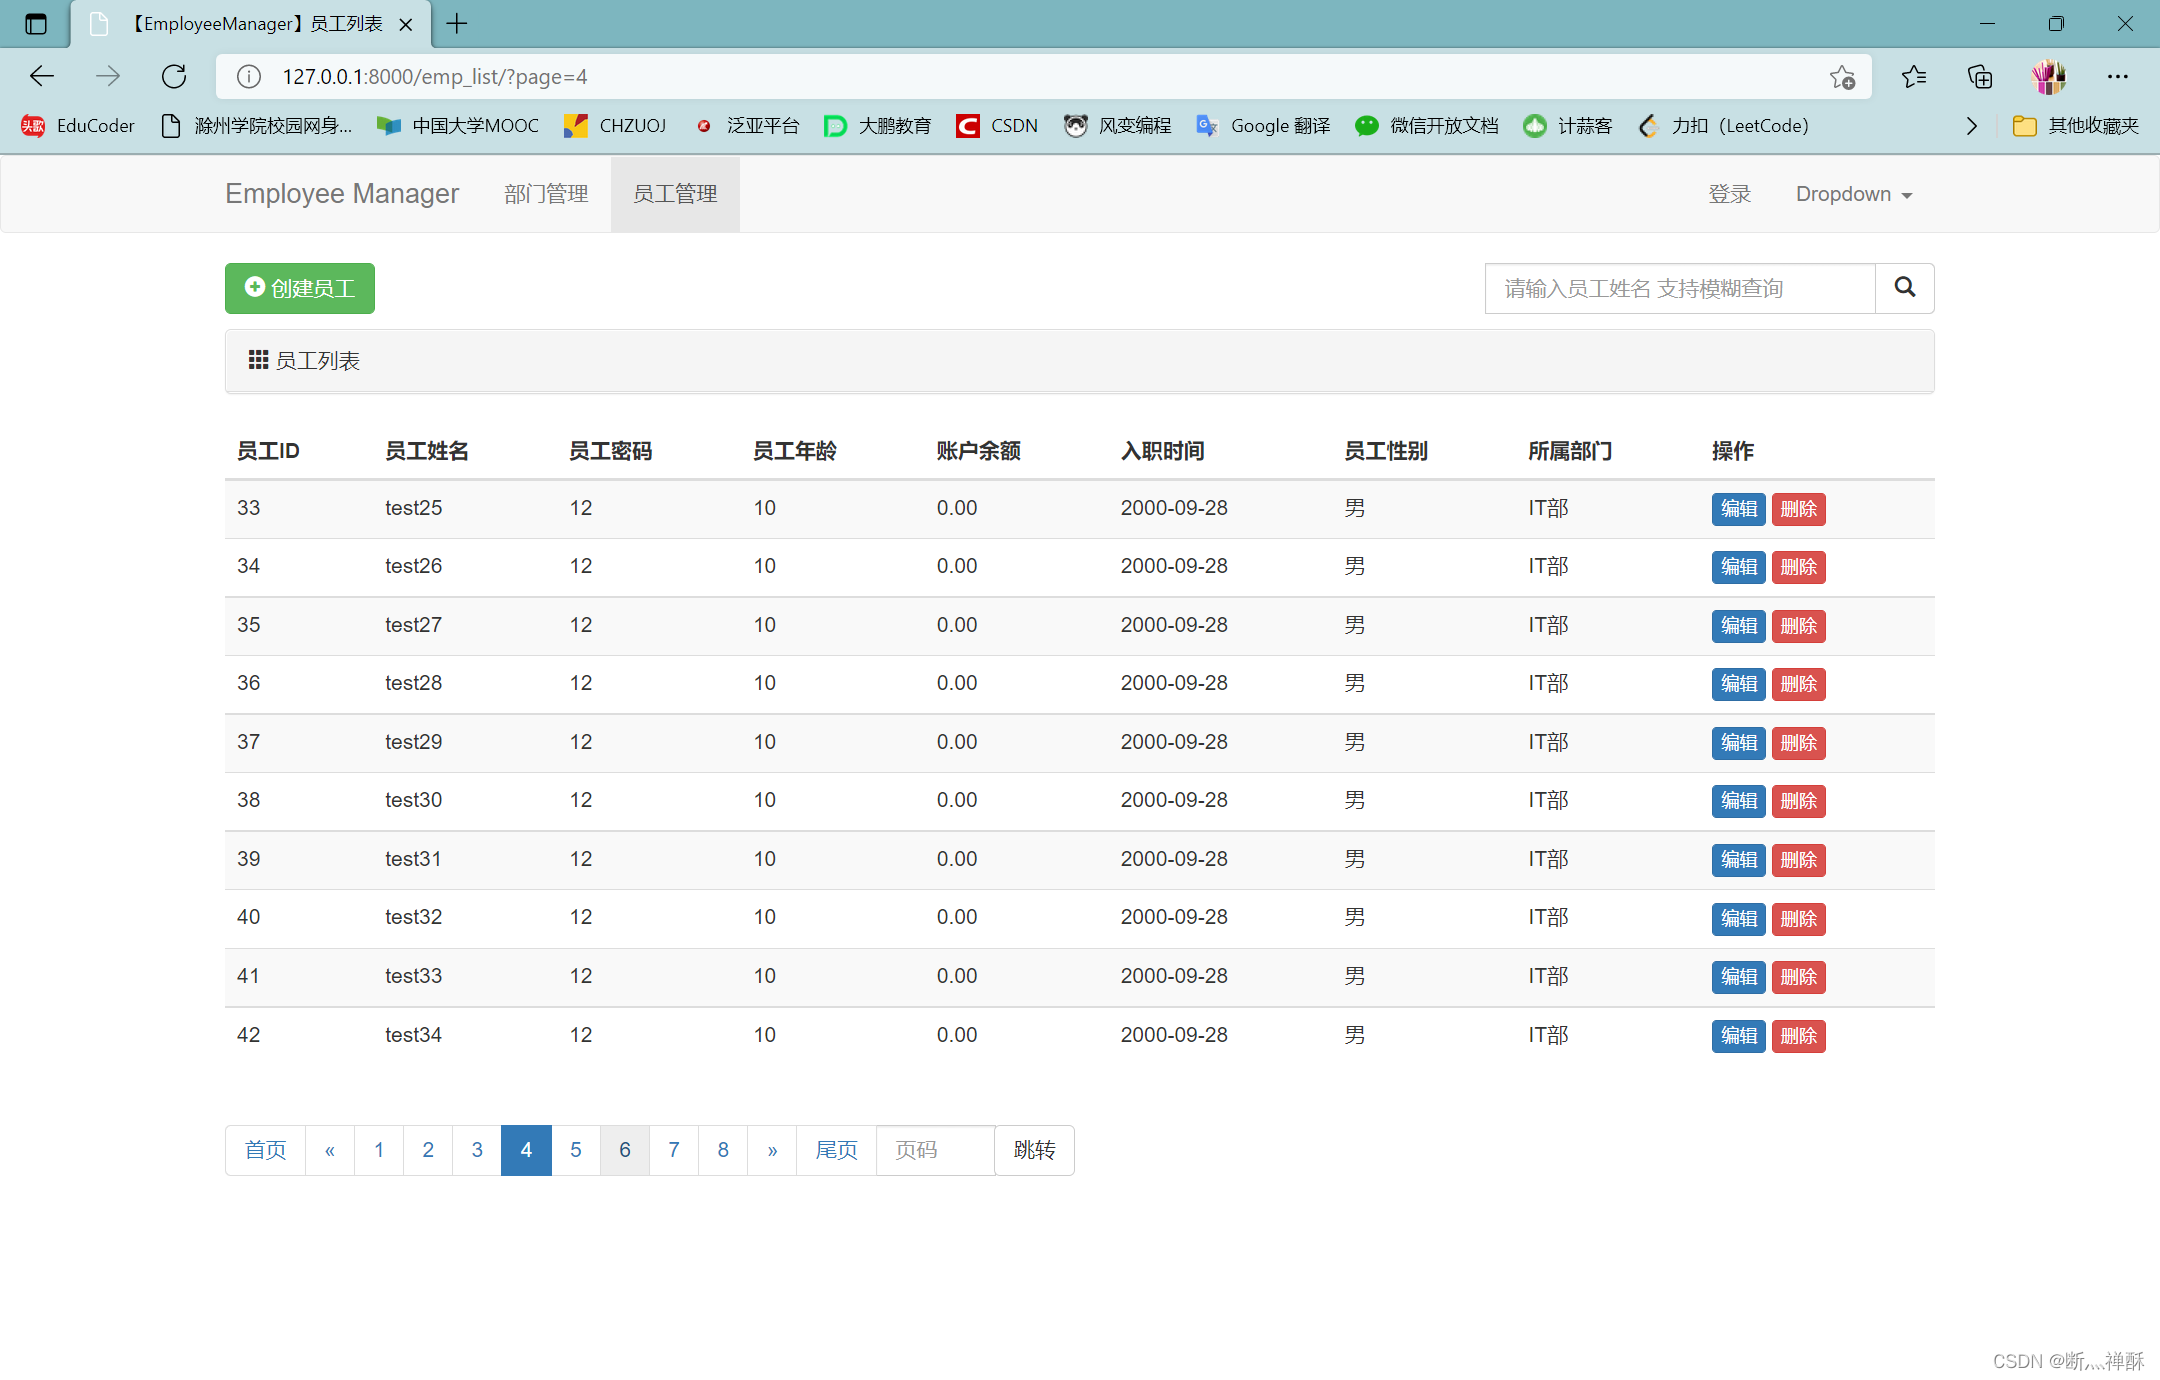Go to page 1
The height and width of the screenshot is (1380, 2160).
coord(379,1150)
